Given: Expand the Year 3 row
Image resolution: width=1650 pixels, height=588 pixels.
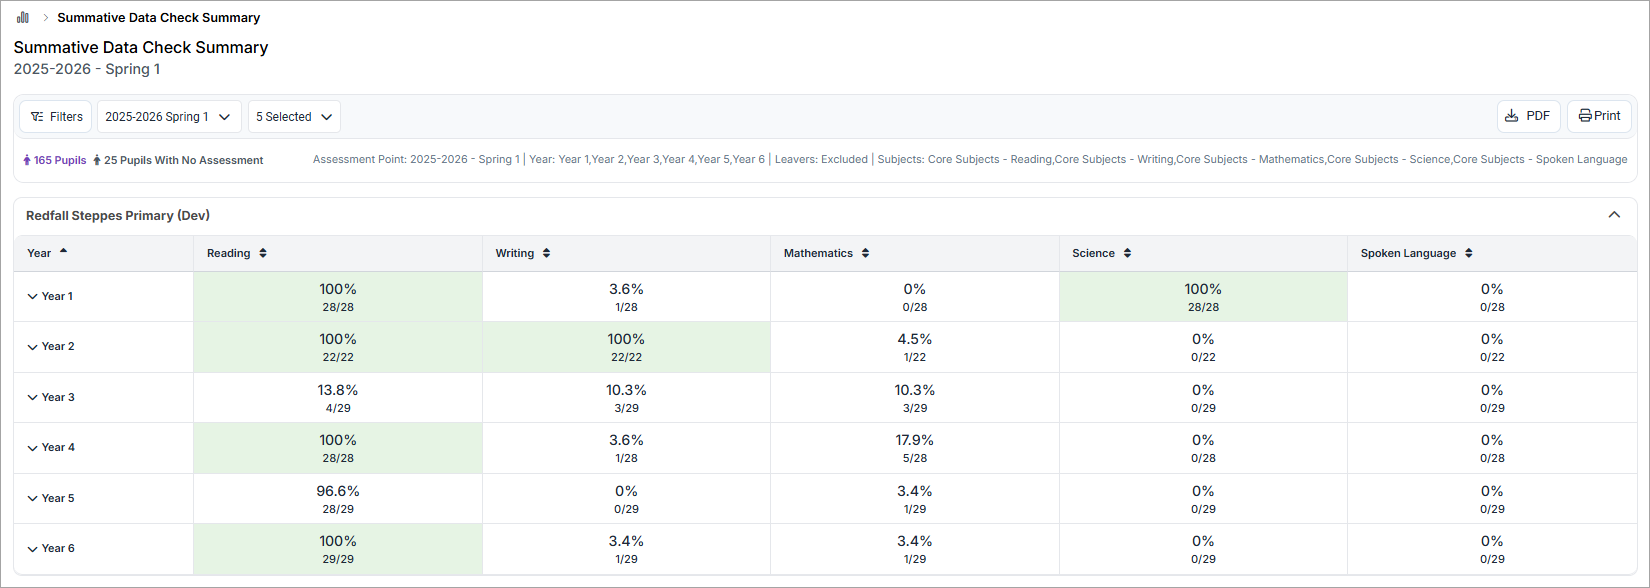Looking at the screenshot, I should tap(33, 397).
